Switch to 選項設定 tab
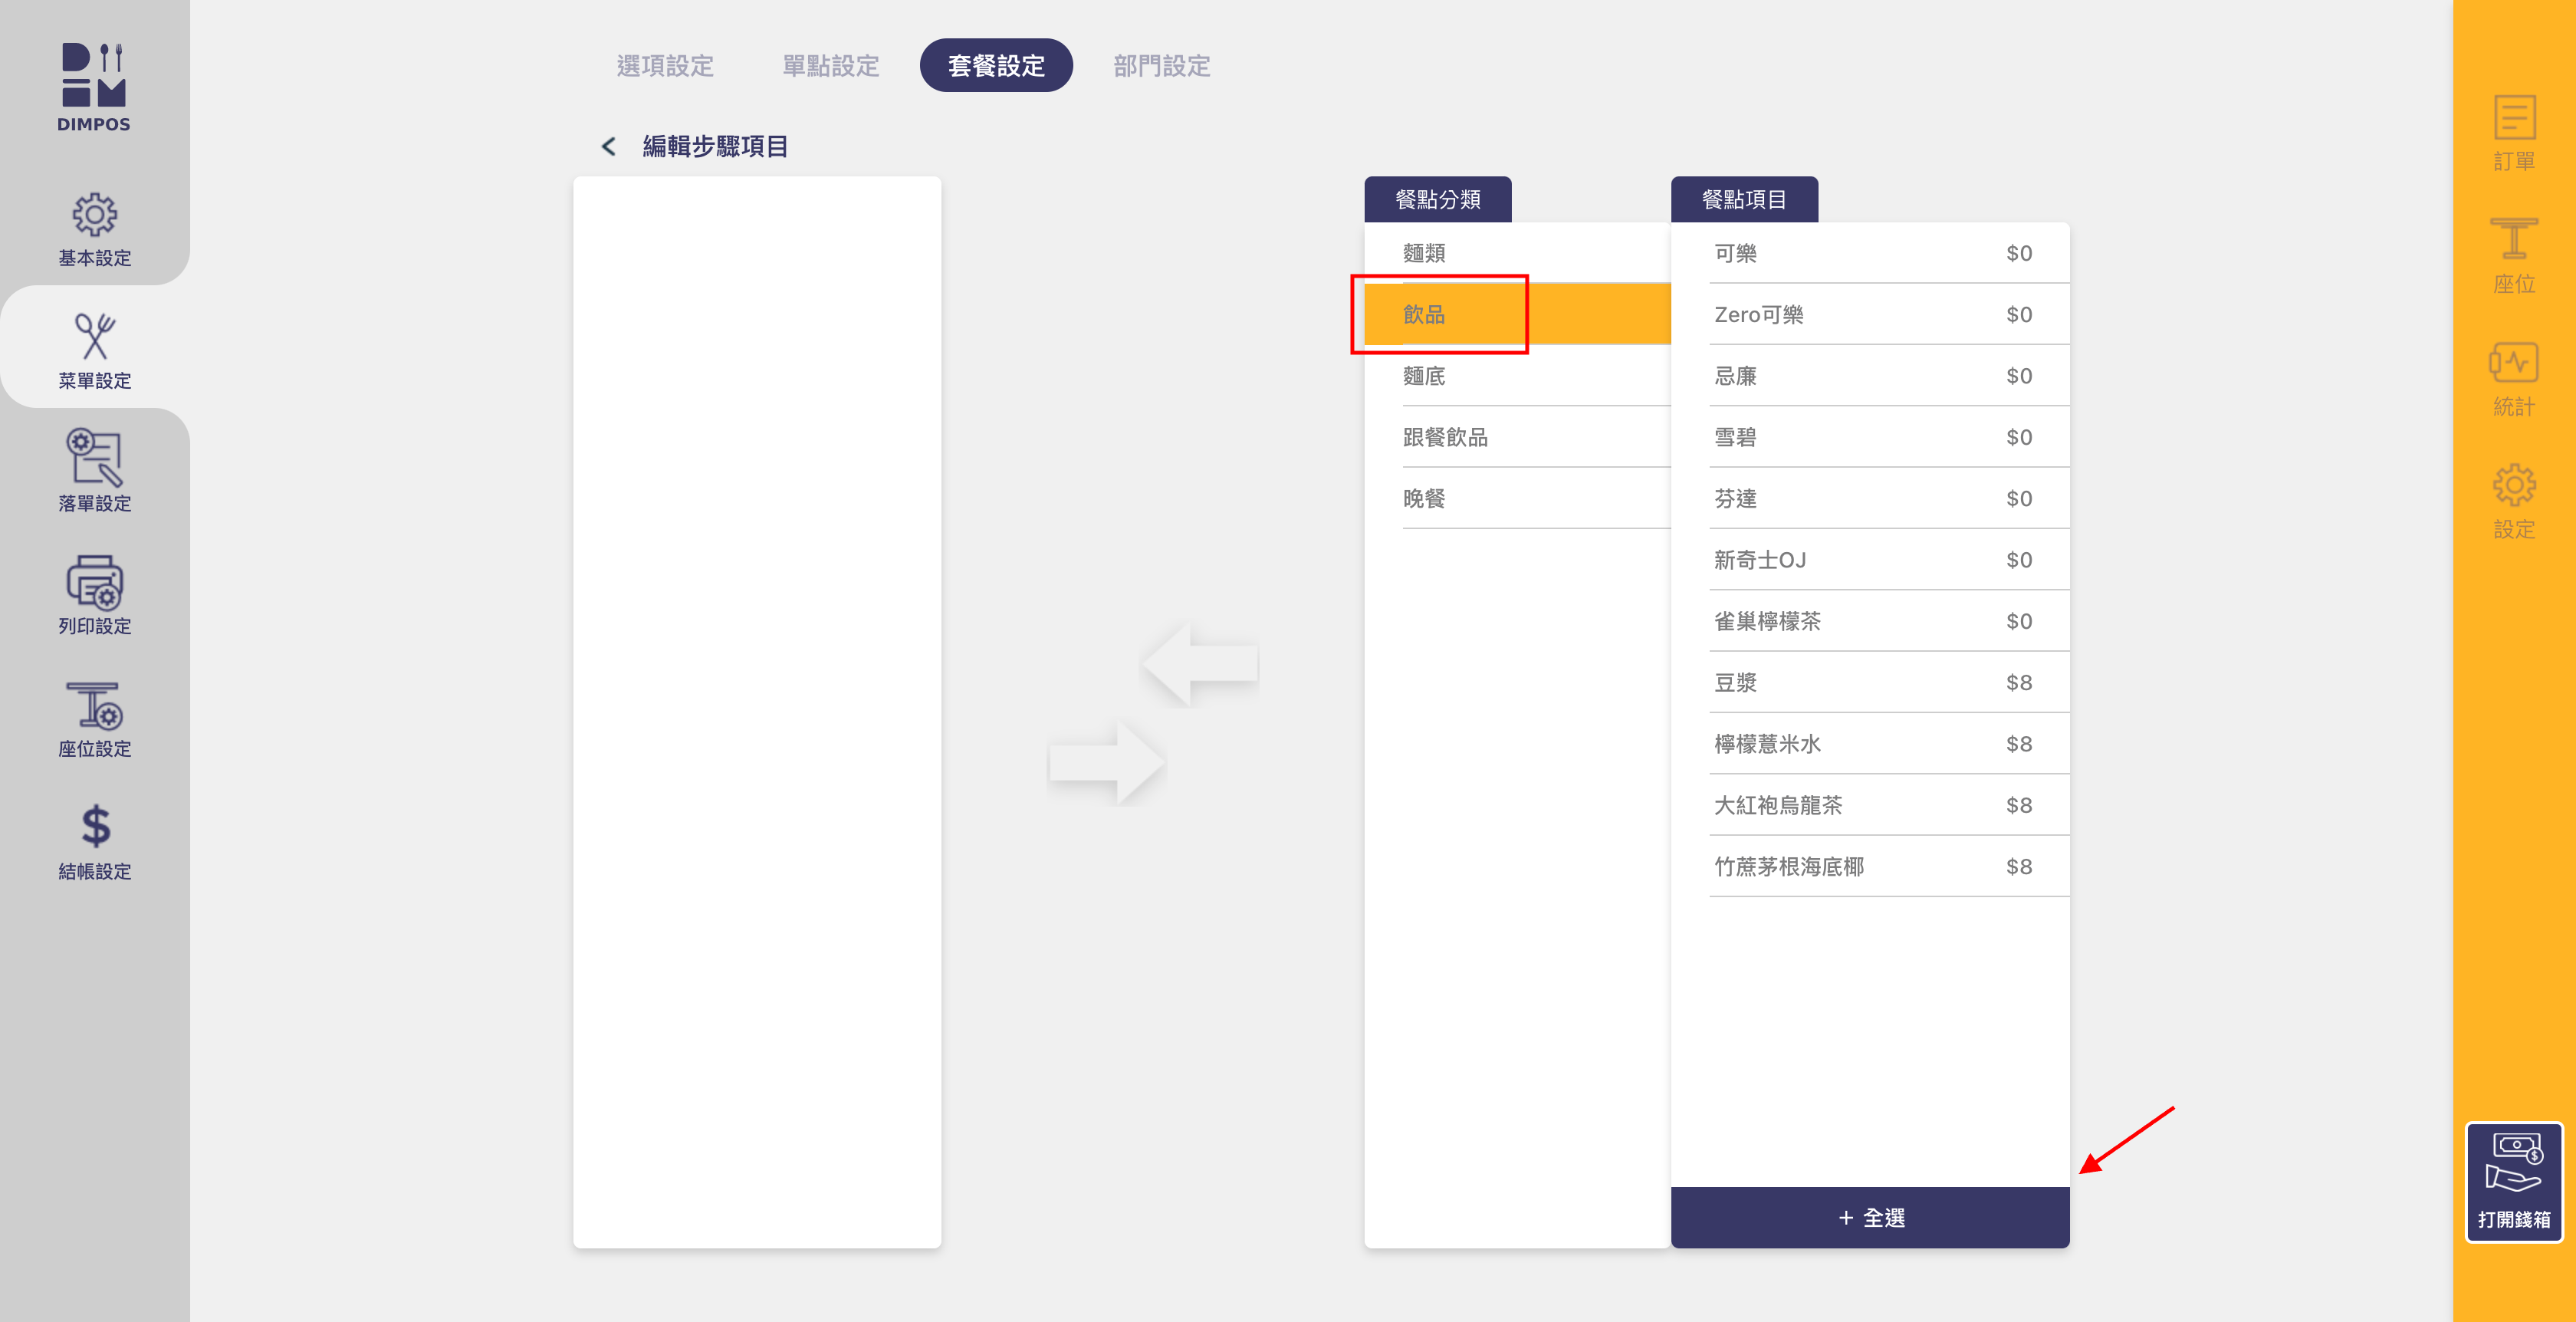 pos(665,66)
